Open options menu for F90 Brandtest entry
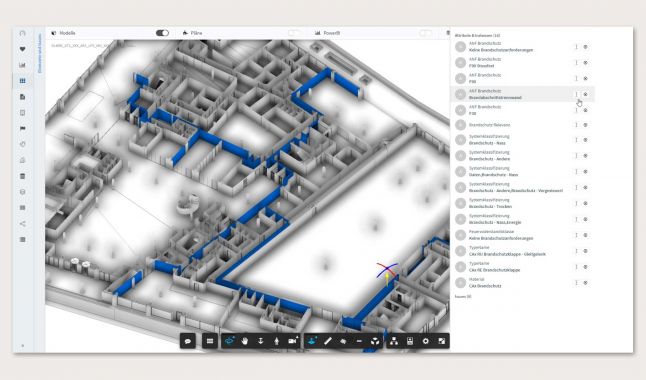This screenshot has width=646, height=380. (576, 63)
